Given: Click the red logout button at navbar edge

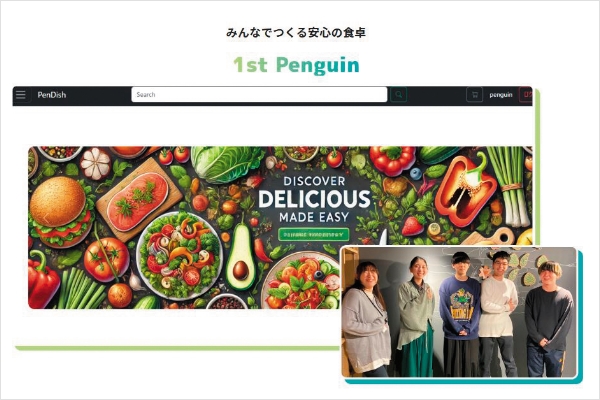Looking at the screenshot, I should (x=527, y=95).
